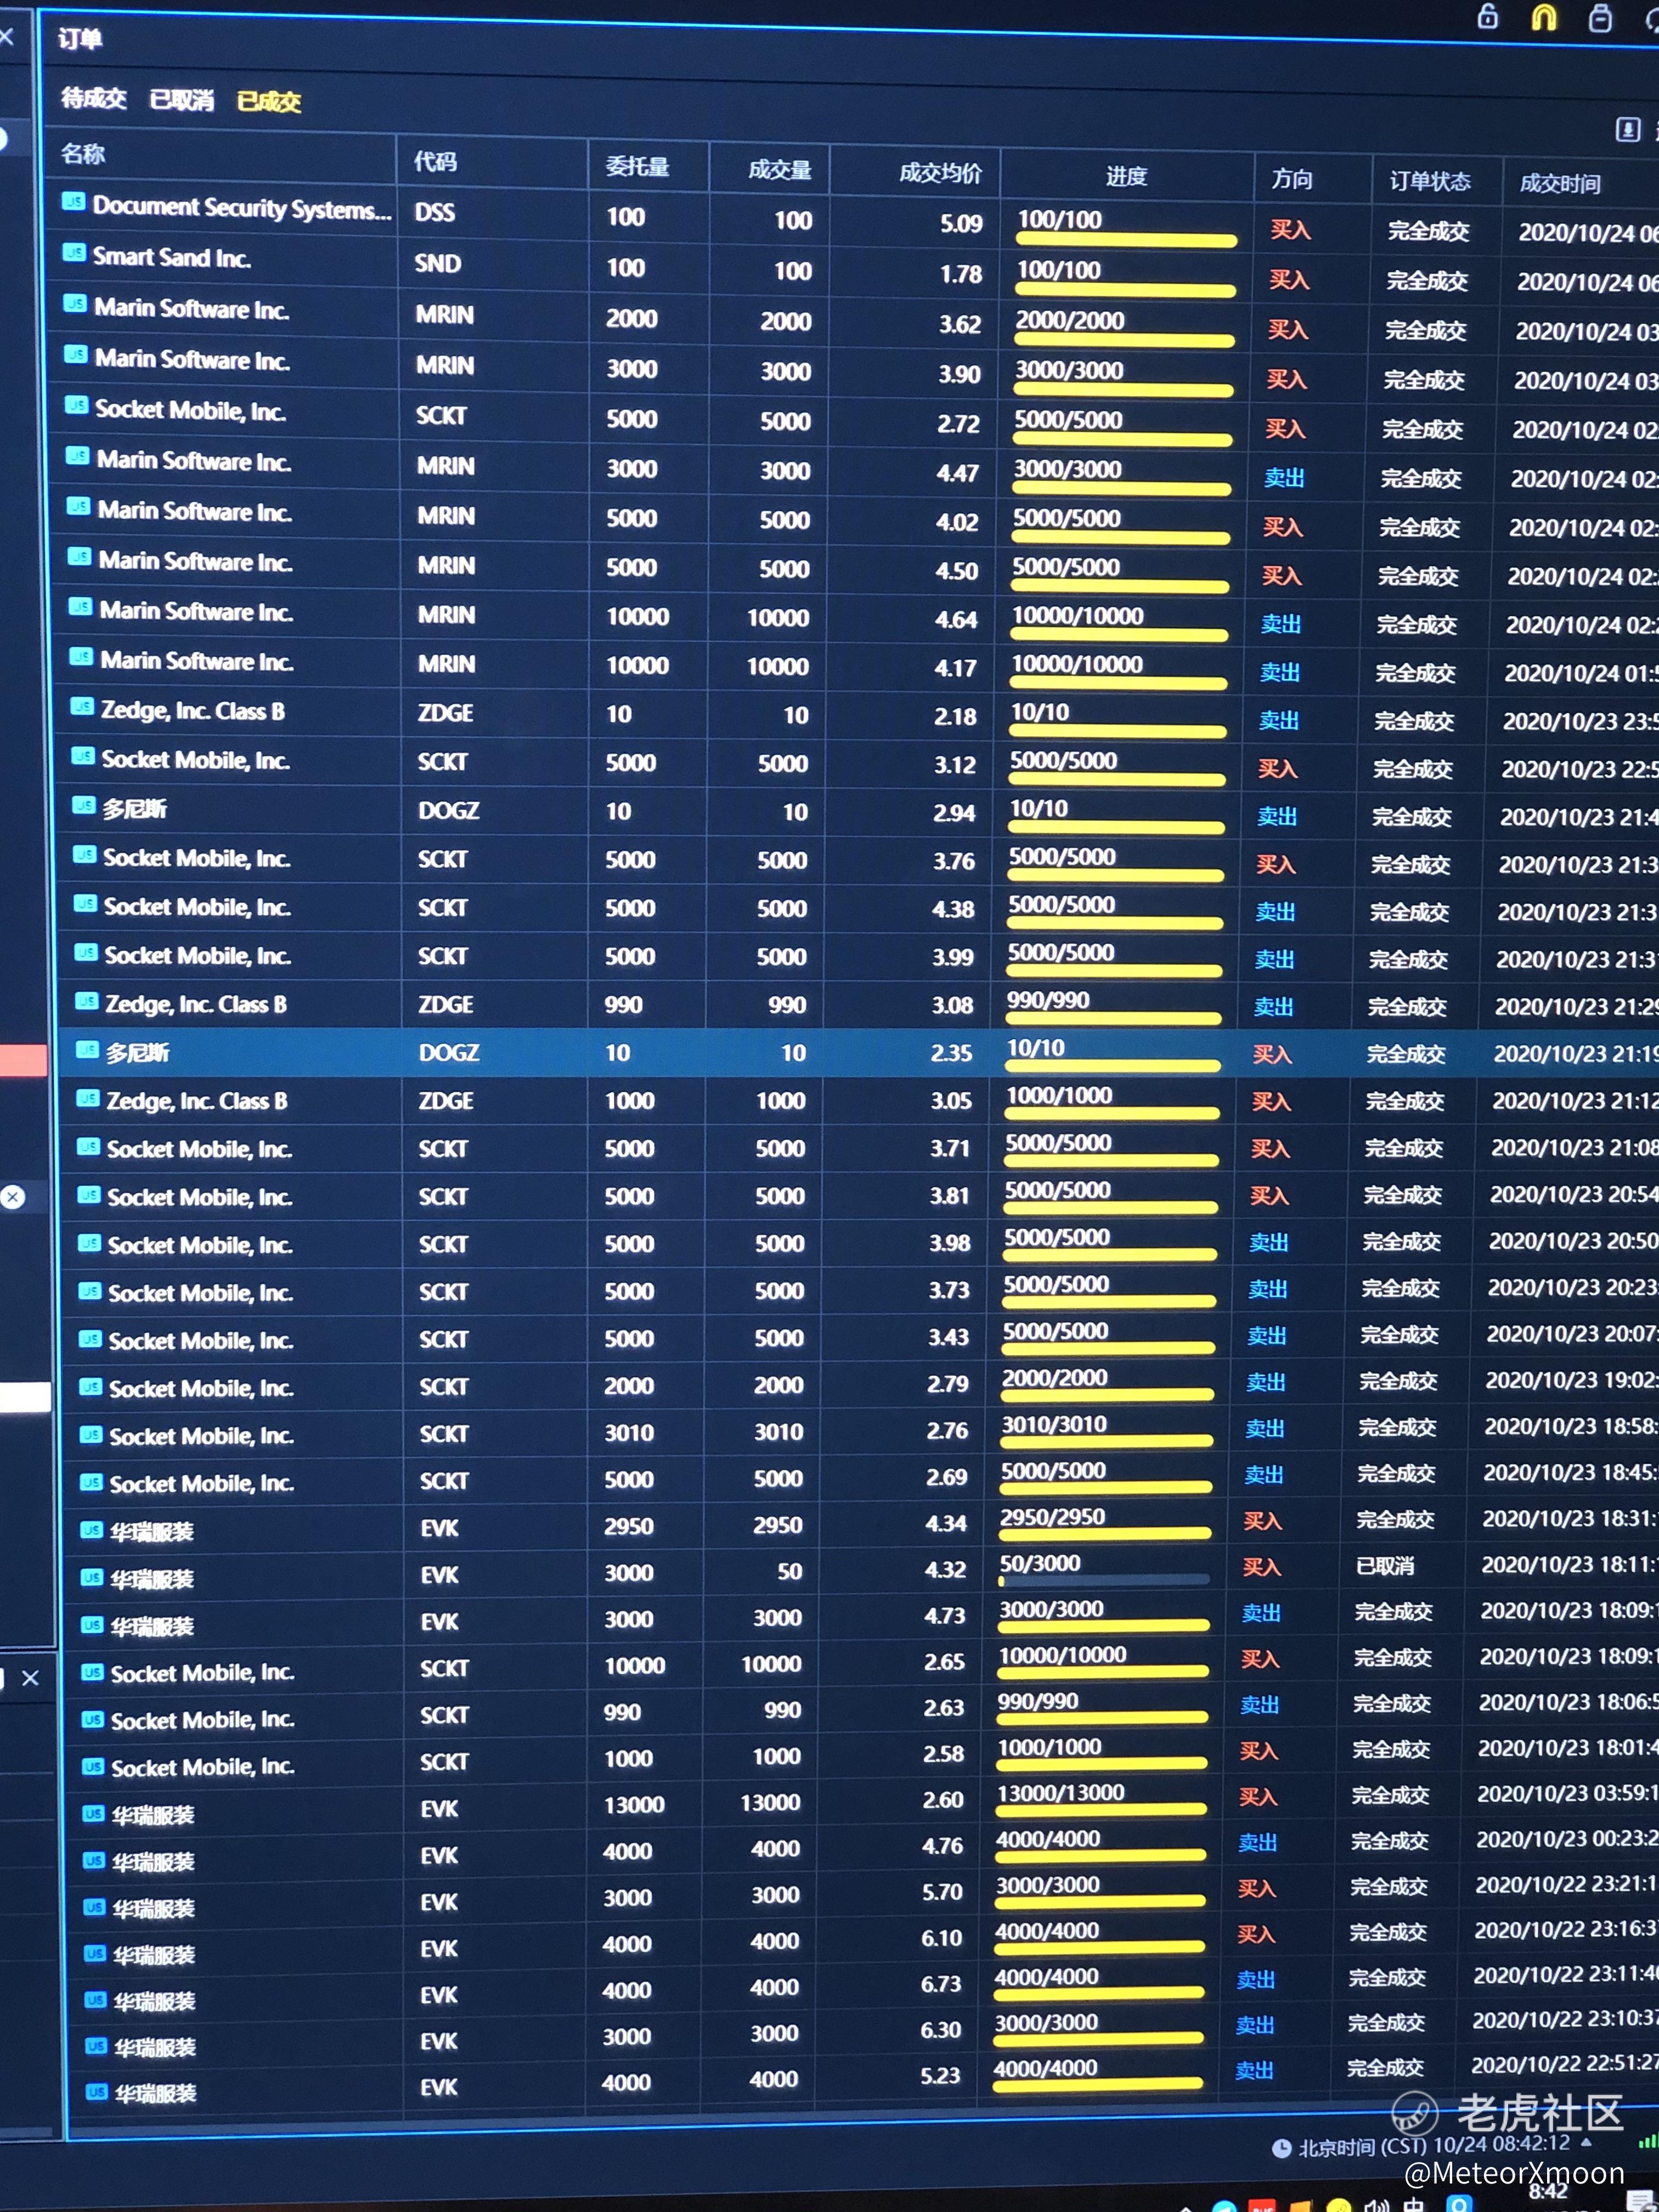
Task: Click the 已取消 status on EVK 50/3000 order
Action: point(1385,1566)
